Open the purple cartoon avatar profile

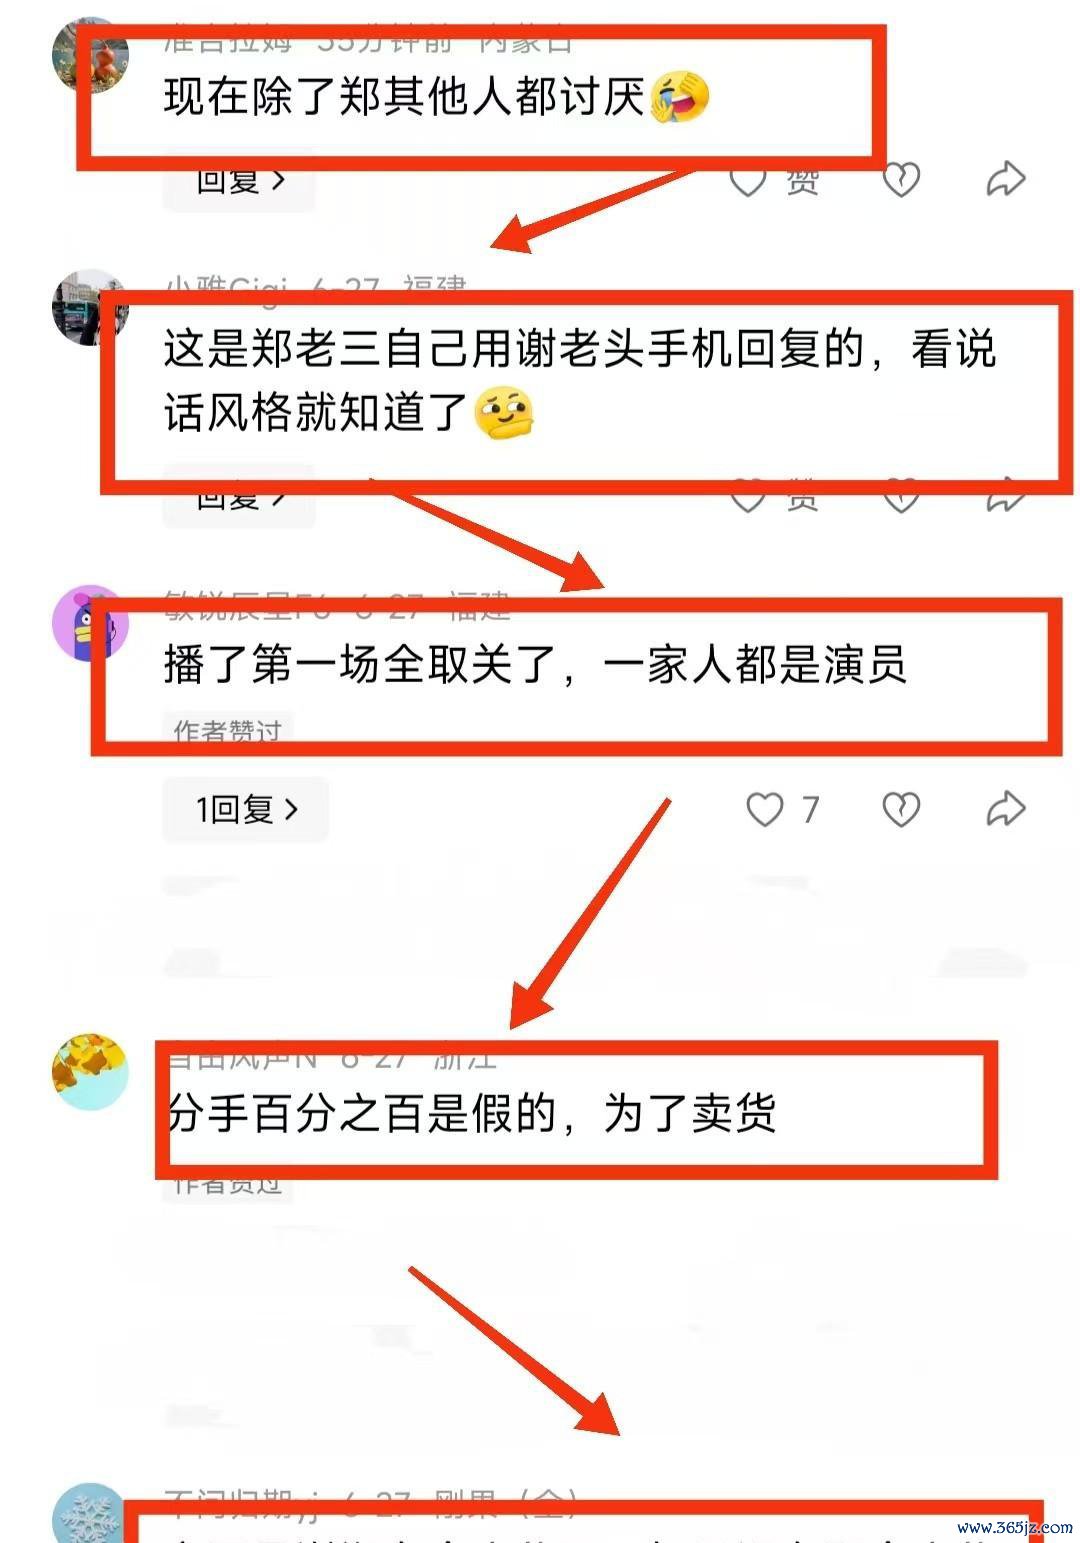(90, 623)
